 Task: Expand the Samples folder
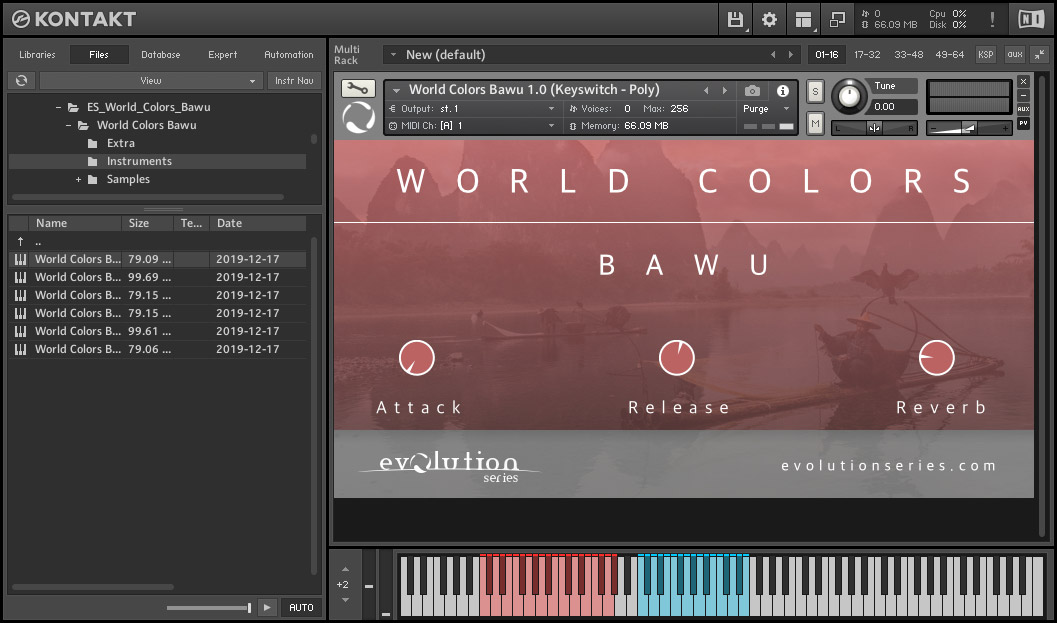point(78,180)
